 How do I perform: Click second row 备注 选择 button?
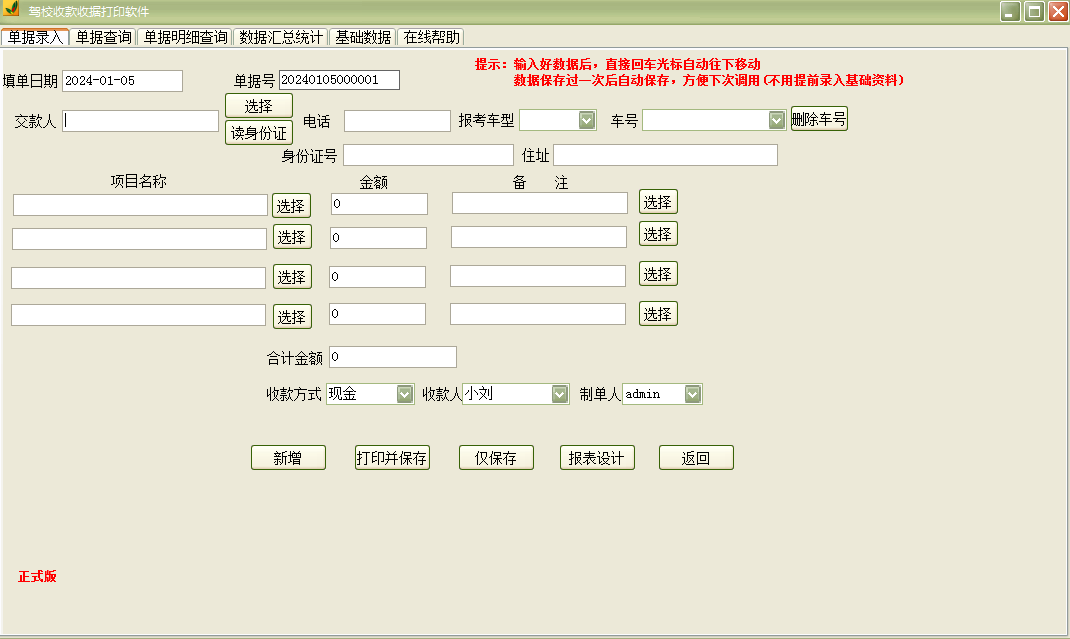pos(659,234)
